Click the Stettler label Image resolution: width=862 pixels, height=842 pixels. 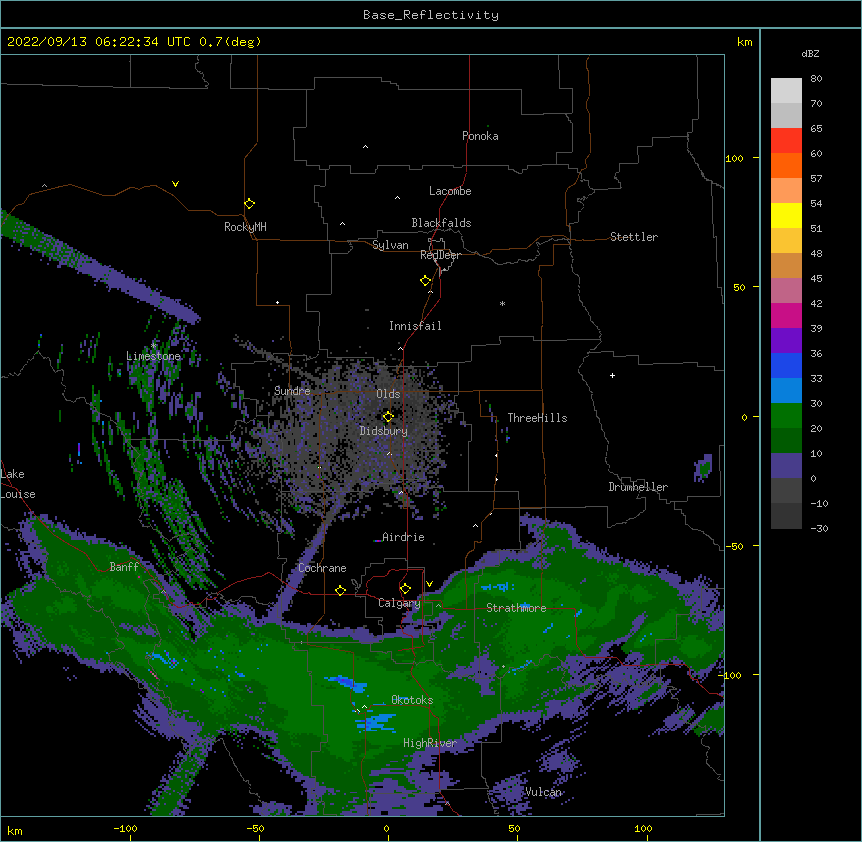tap(634, 237)
